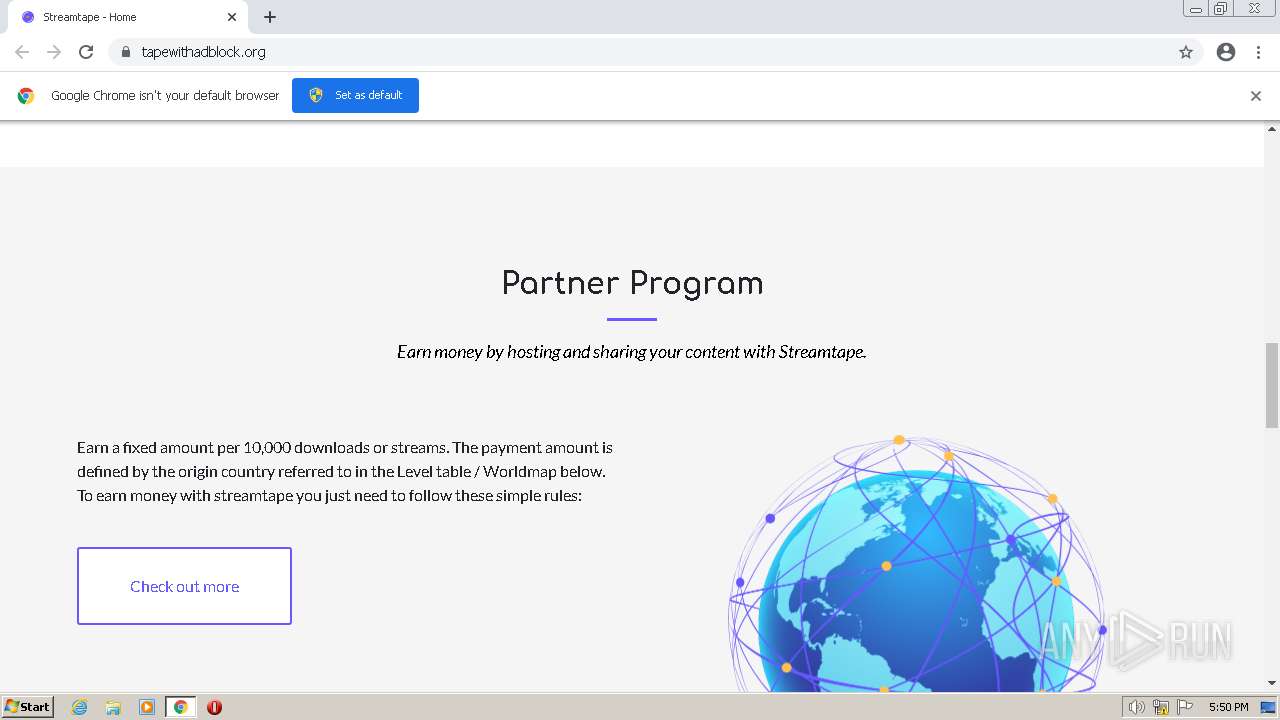1280x720 pixels.
Task: Click the red Opera taskbar icon
Action: pyautogui.click(x=214, y=707)
